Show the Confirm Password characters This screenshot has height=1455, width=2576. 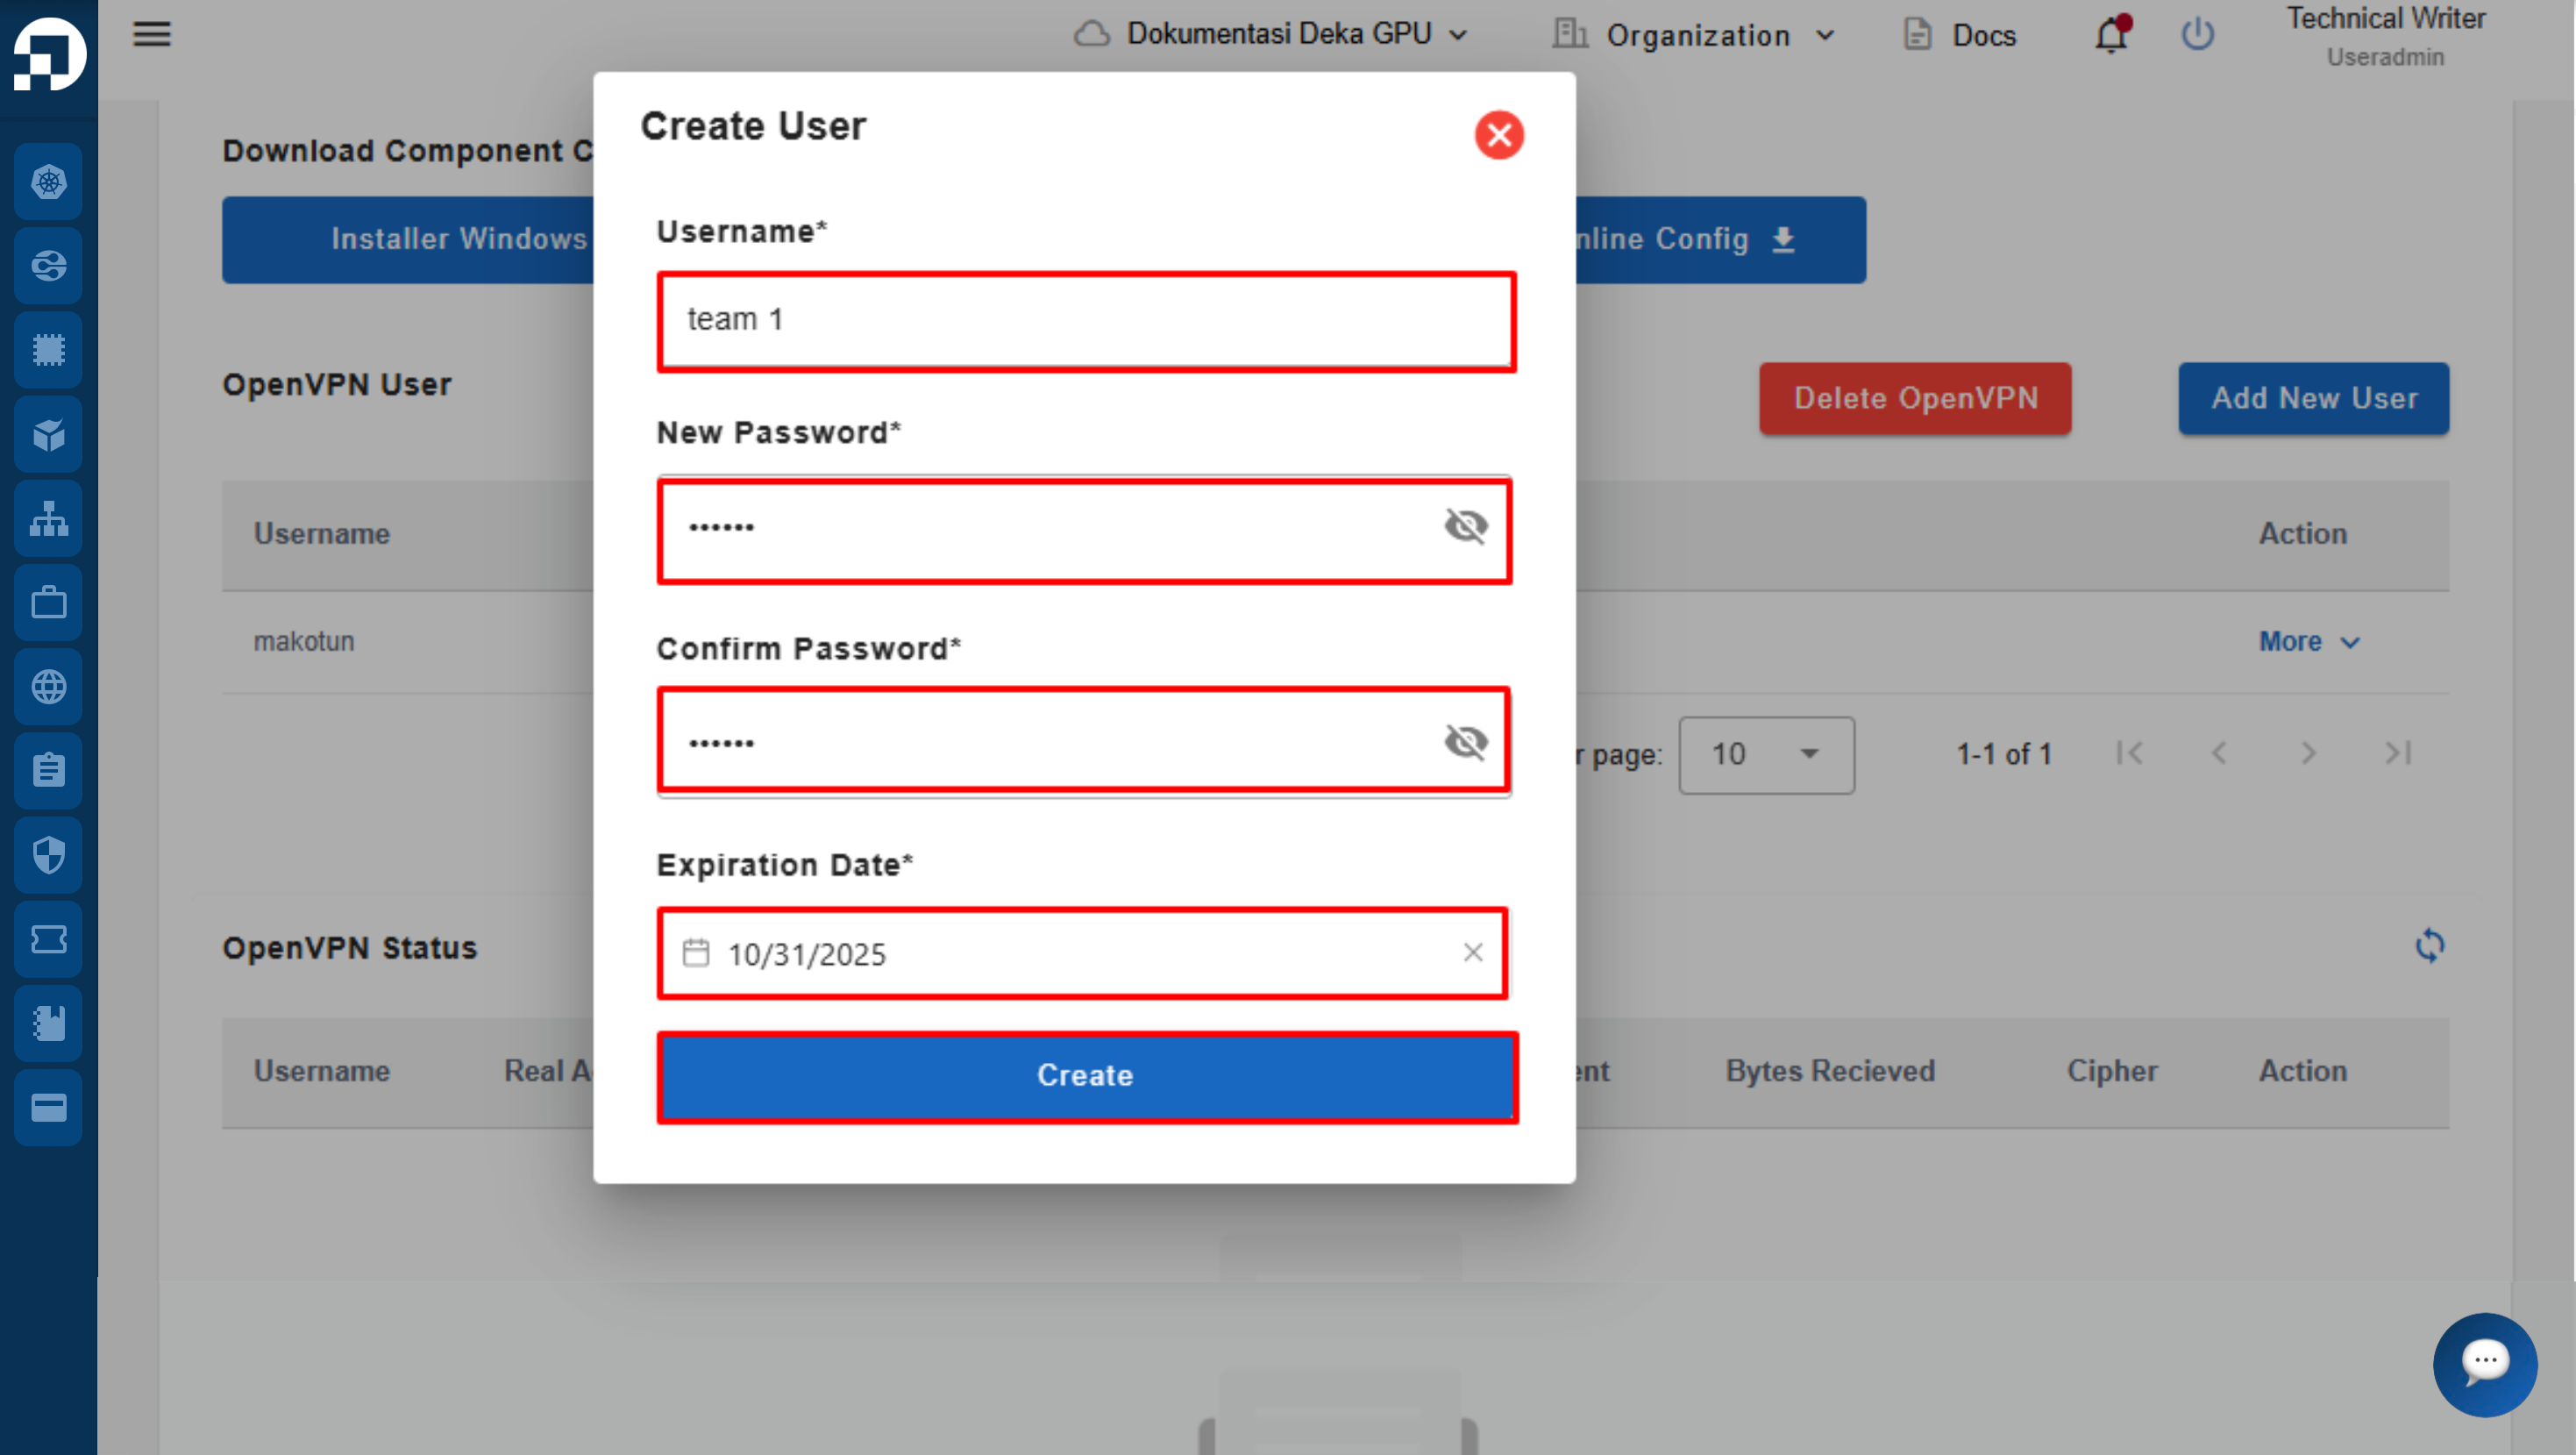pyautogui.click(x=1465, y=742)
